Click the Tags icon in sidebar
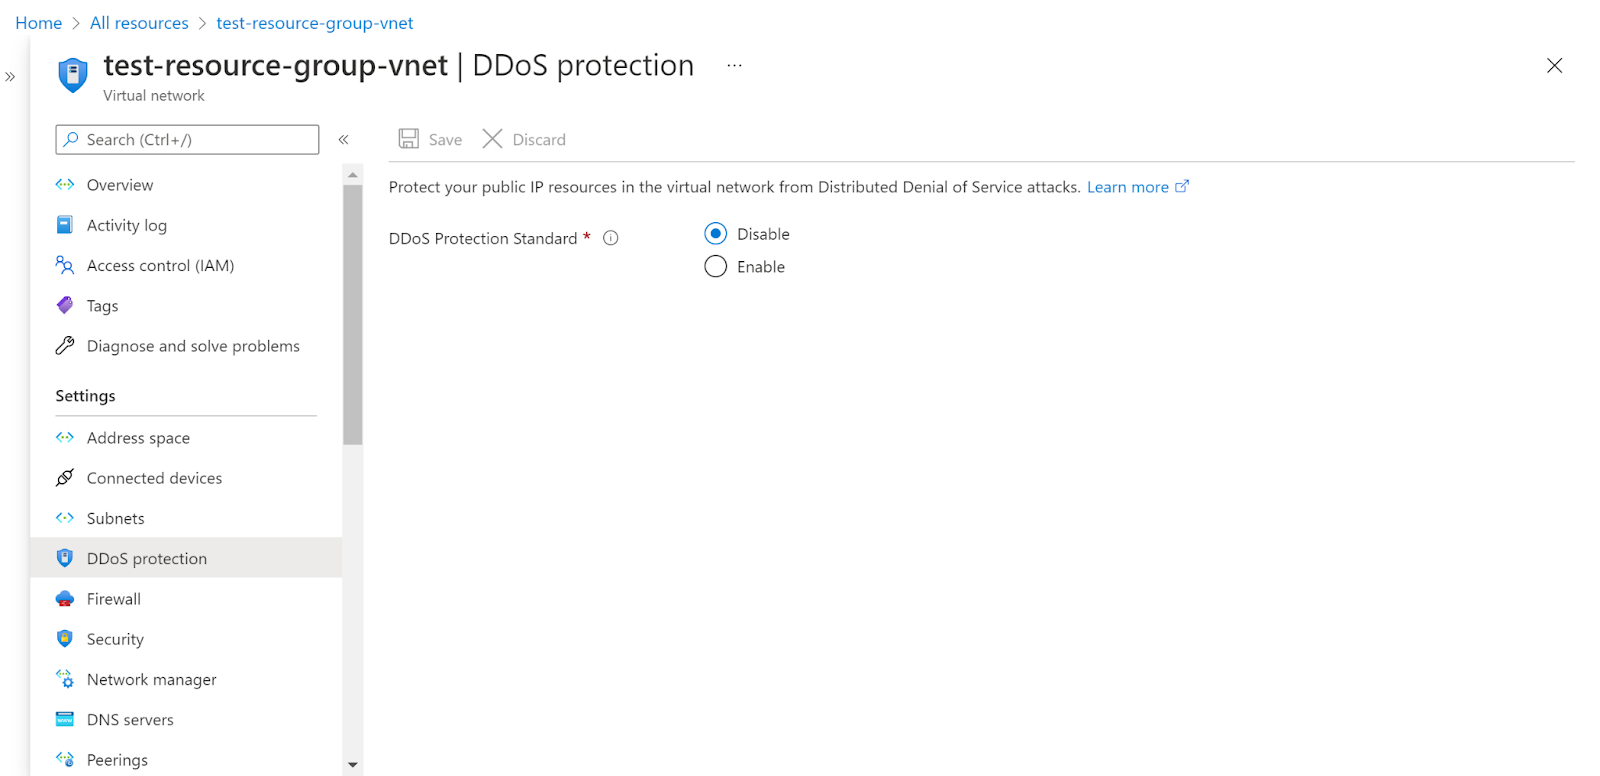Viewport: 1600px width, 776px height. (65, 305)
